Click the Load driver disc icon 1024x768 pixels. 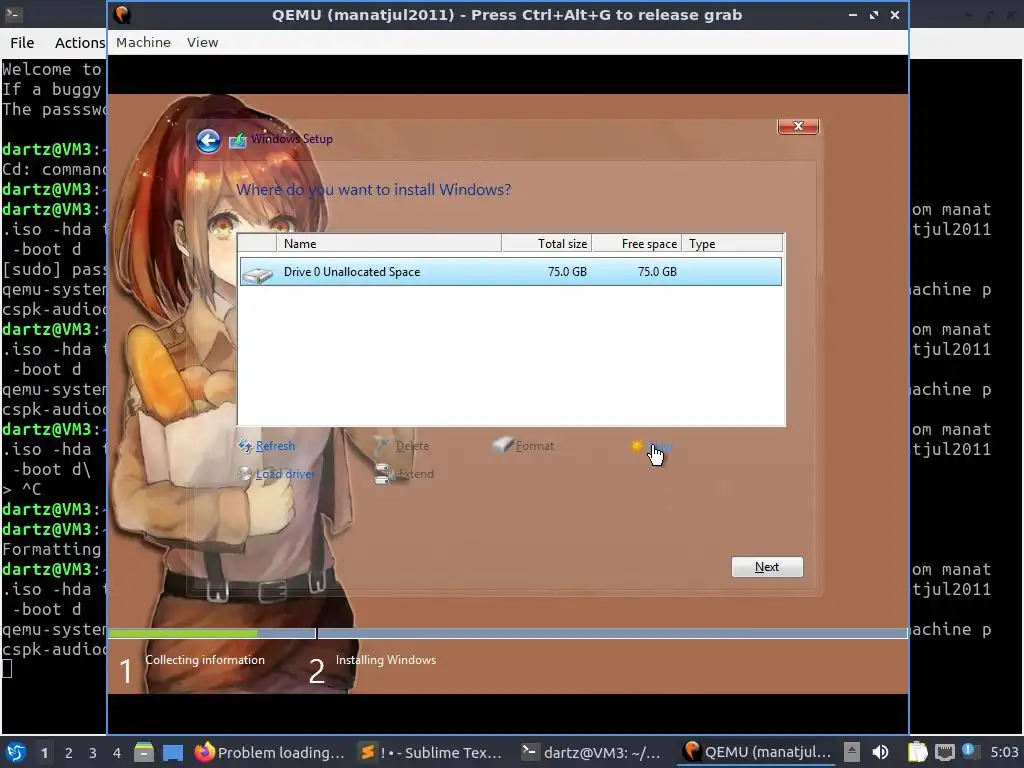coord(245,473)
